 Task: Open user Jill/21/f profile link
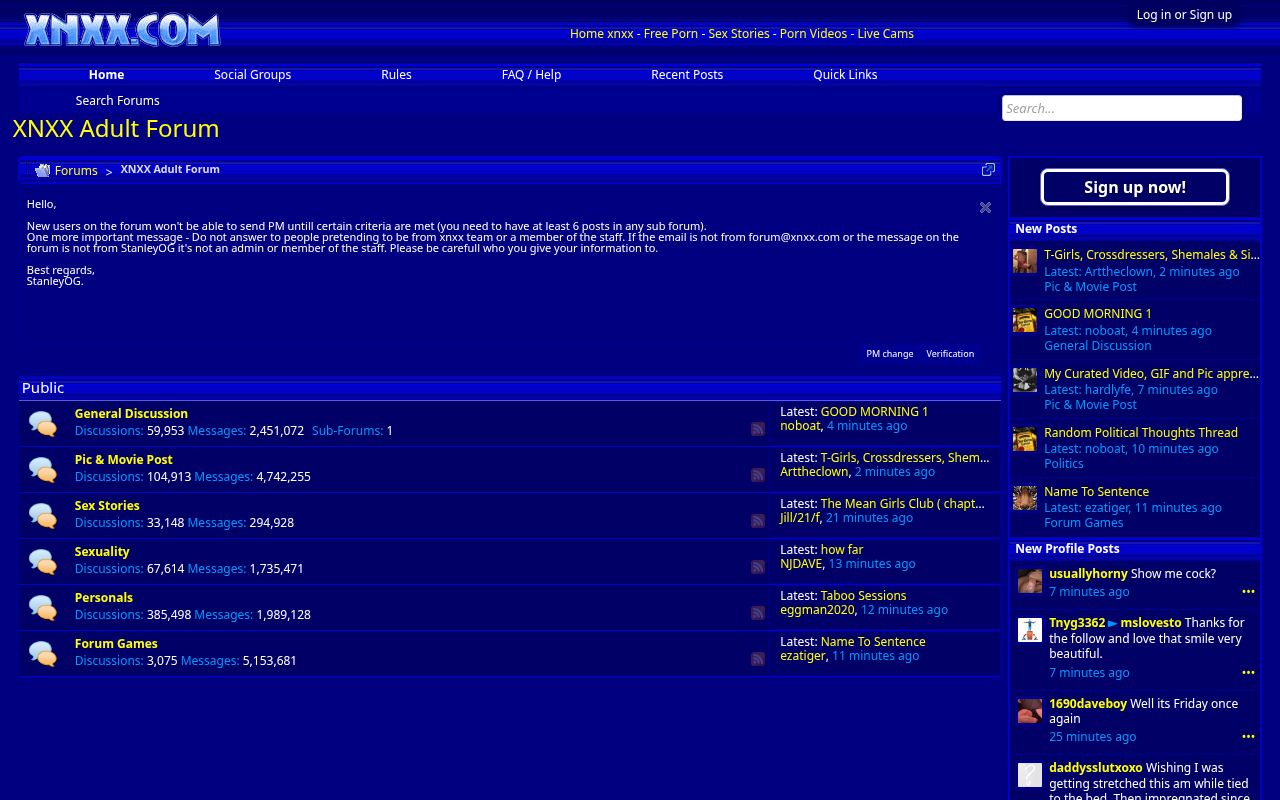tap(800, 517)
